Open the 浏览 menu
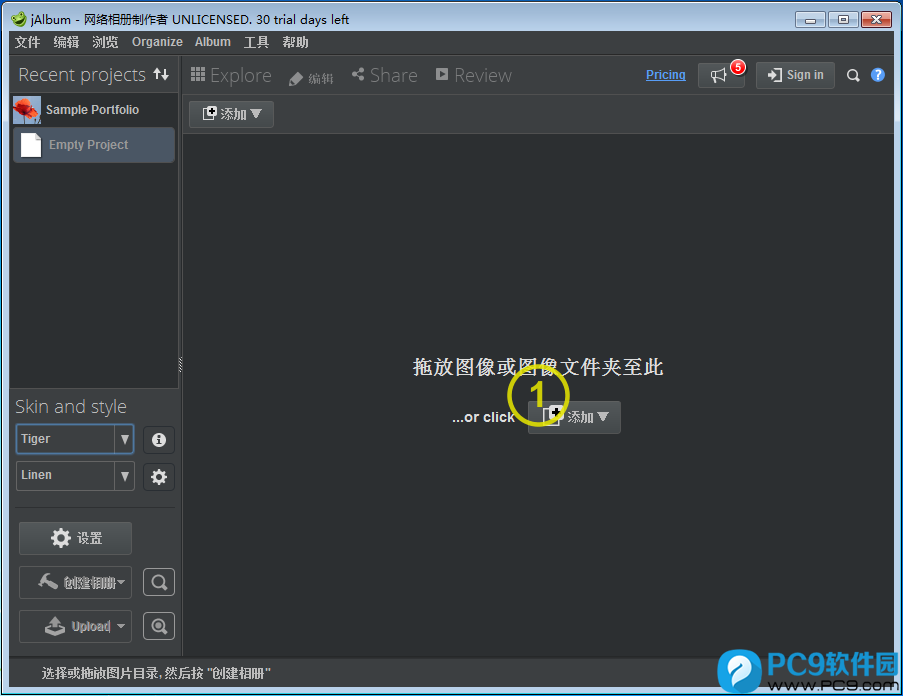The image size is (903, 696). coord(105,42)
